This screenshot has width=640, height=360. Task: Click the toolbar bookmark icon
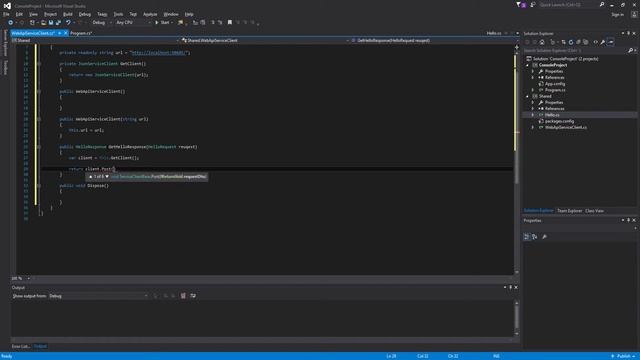(x=230, y=22)
